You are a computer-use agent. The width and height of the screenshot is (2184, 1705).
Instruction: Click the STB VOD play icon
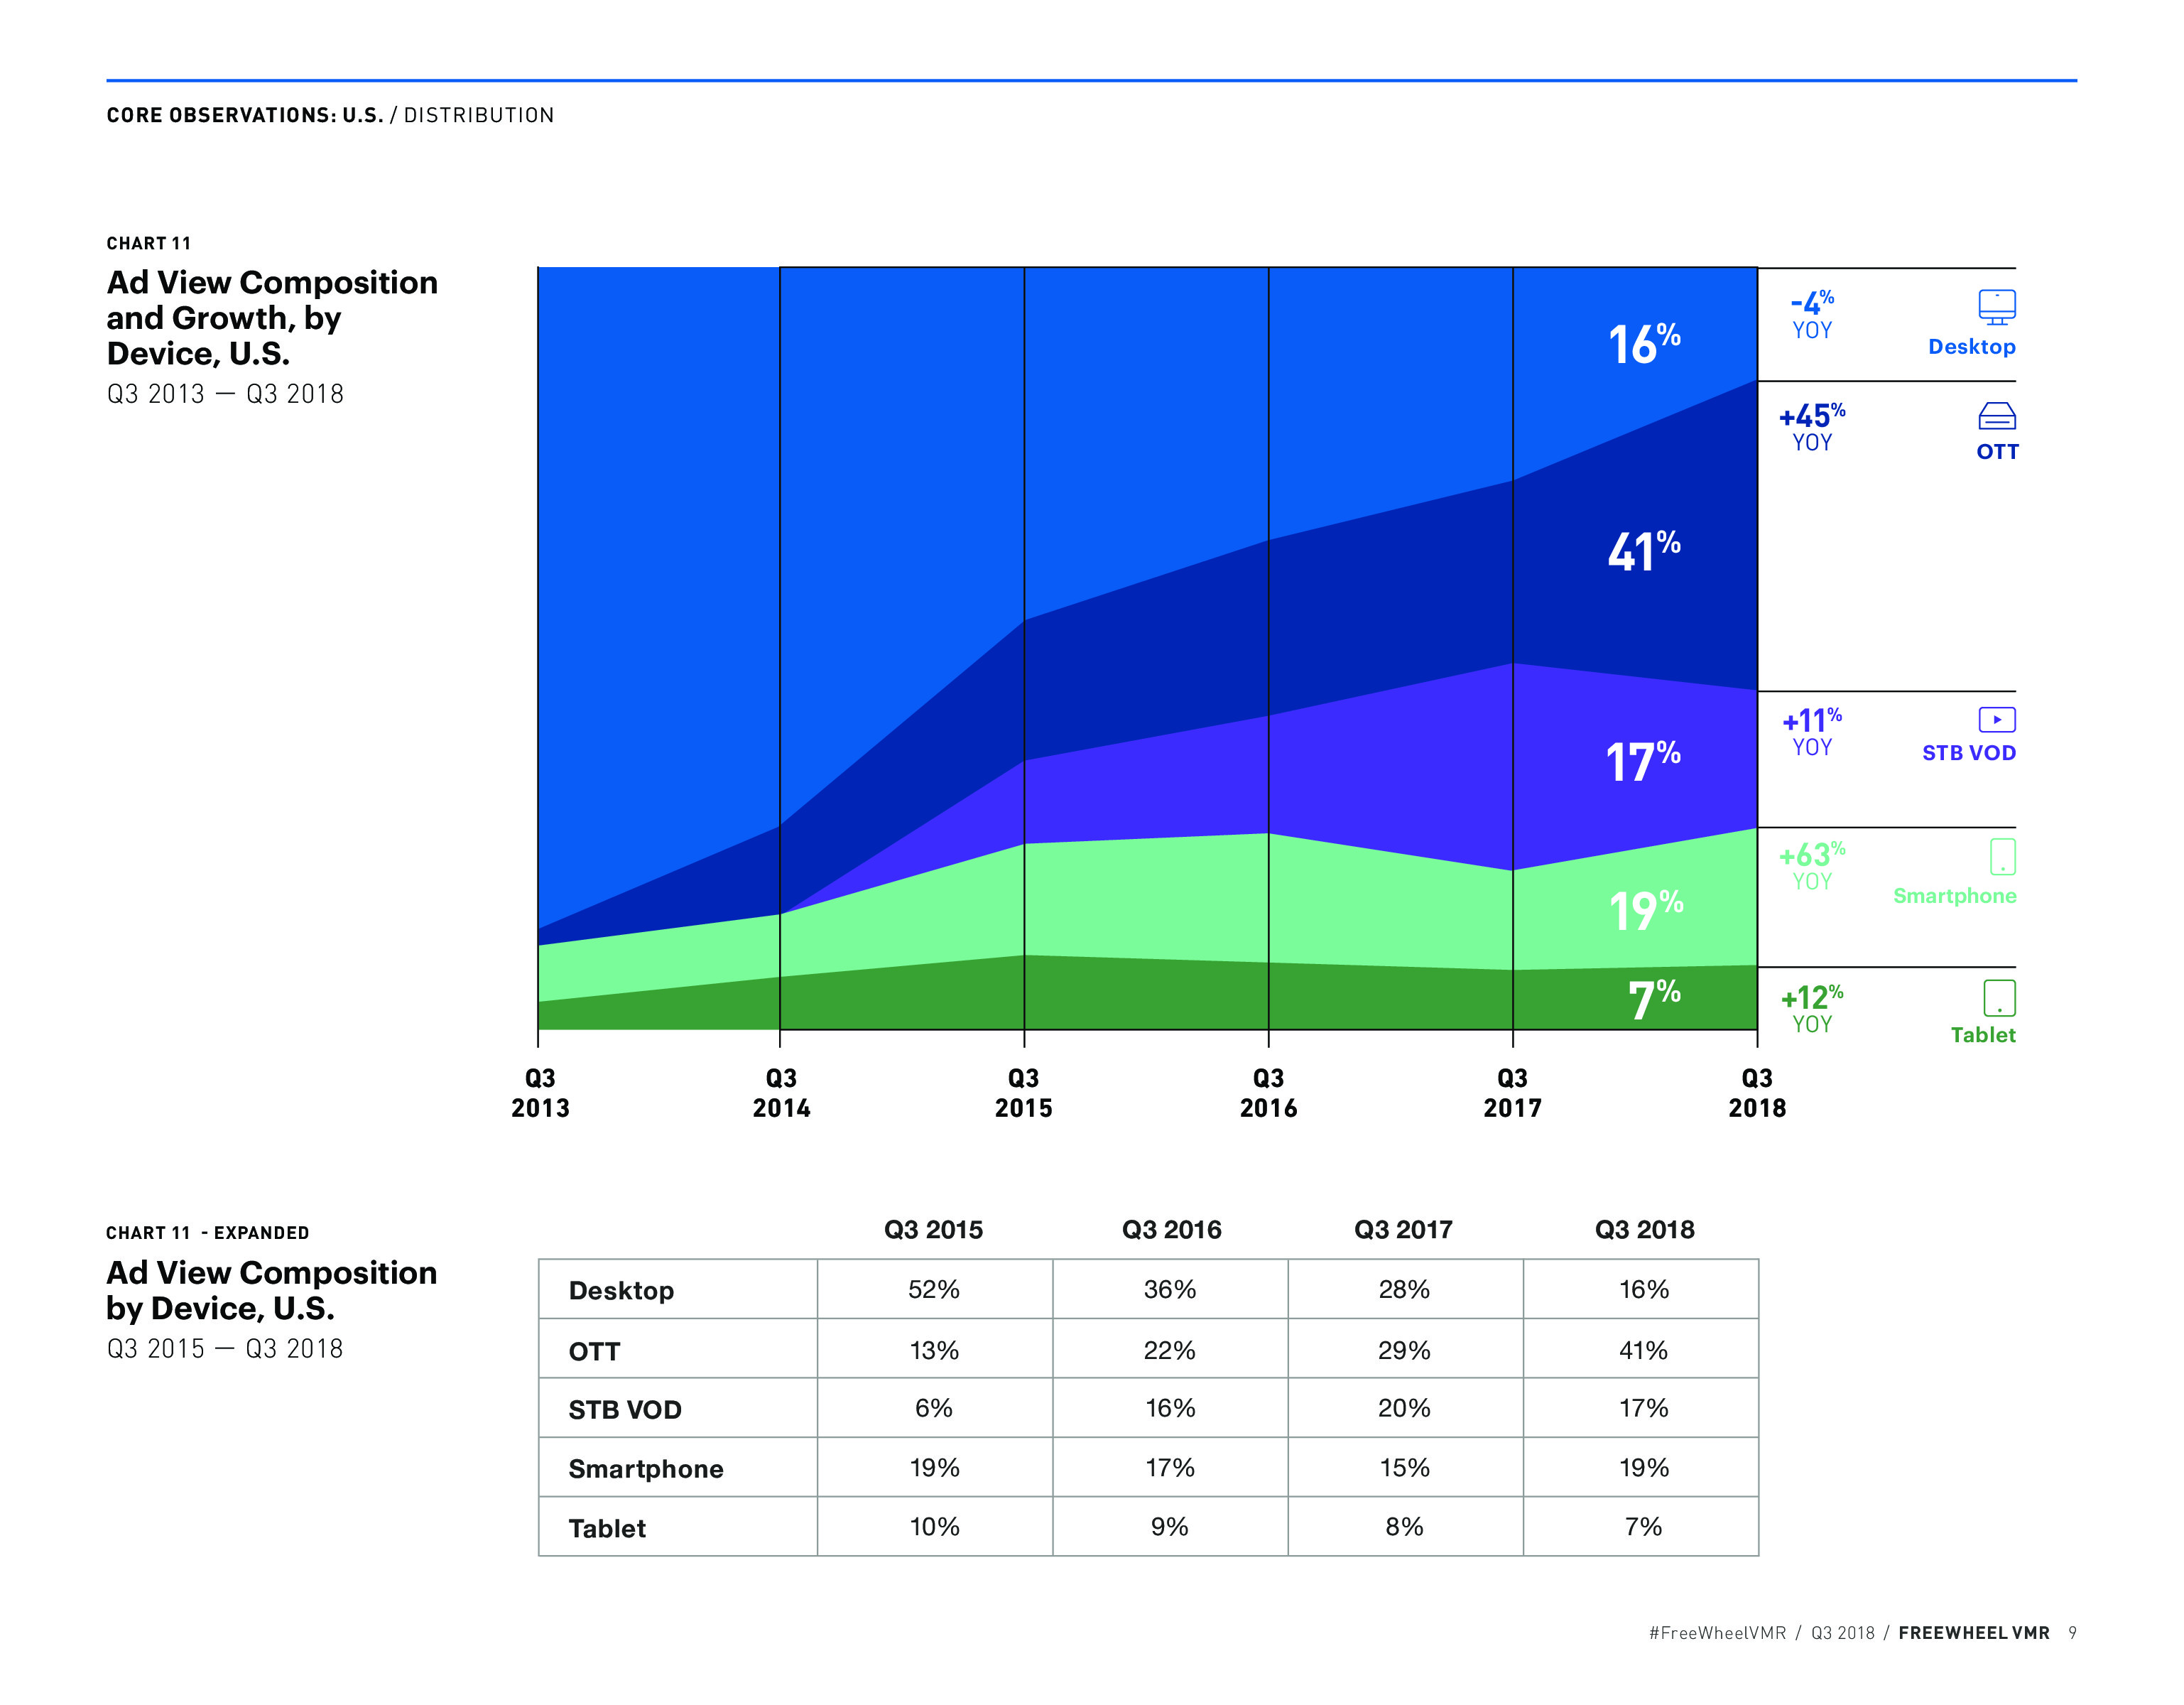click(x=1996, y=720)
